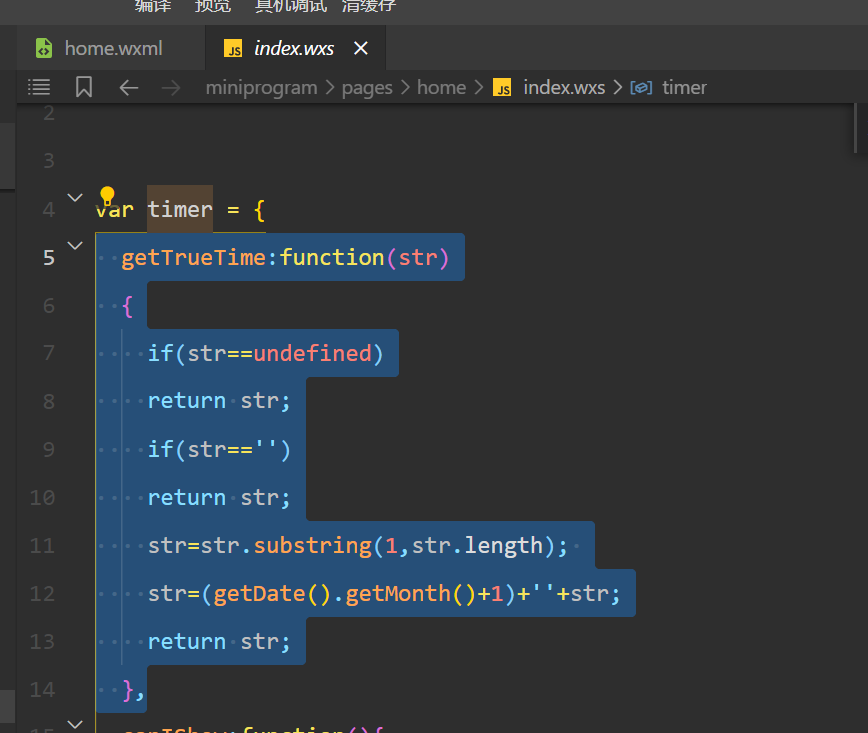Screen dimensions: 868x733
Task: Open the lightbulb quick fix icon
Action: [x=107, y=195]
